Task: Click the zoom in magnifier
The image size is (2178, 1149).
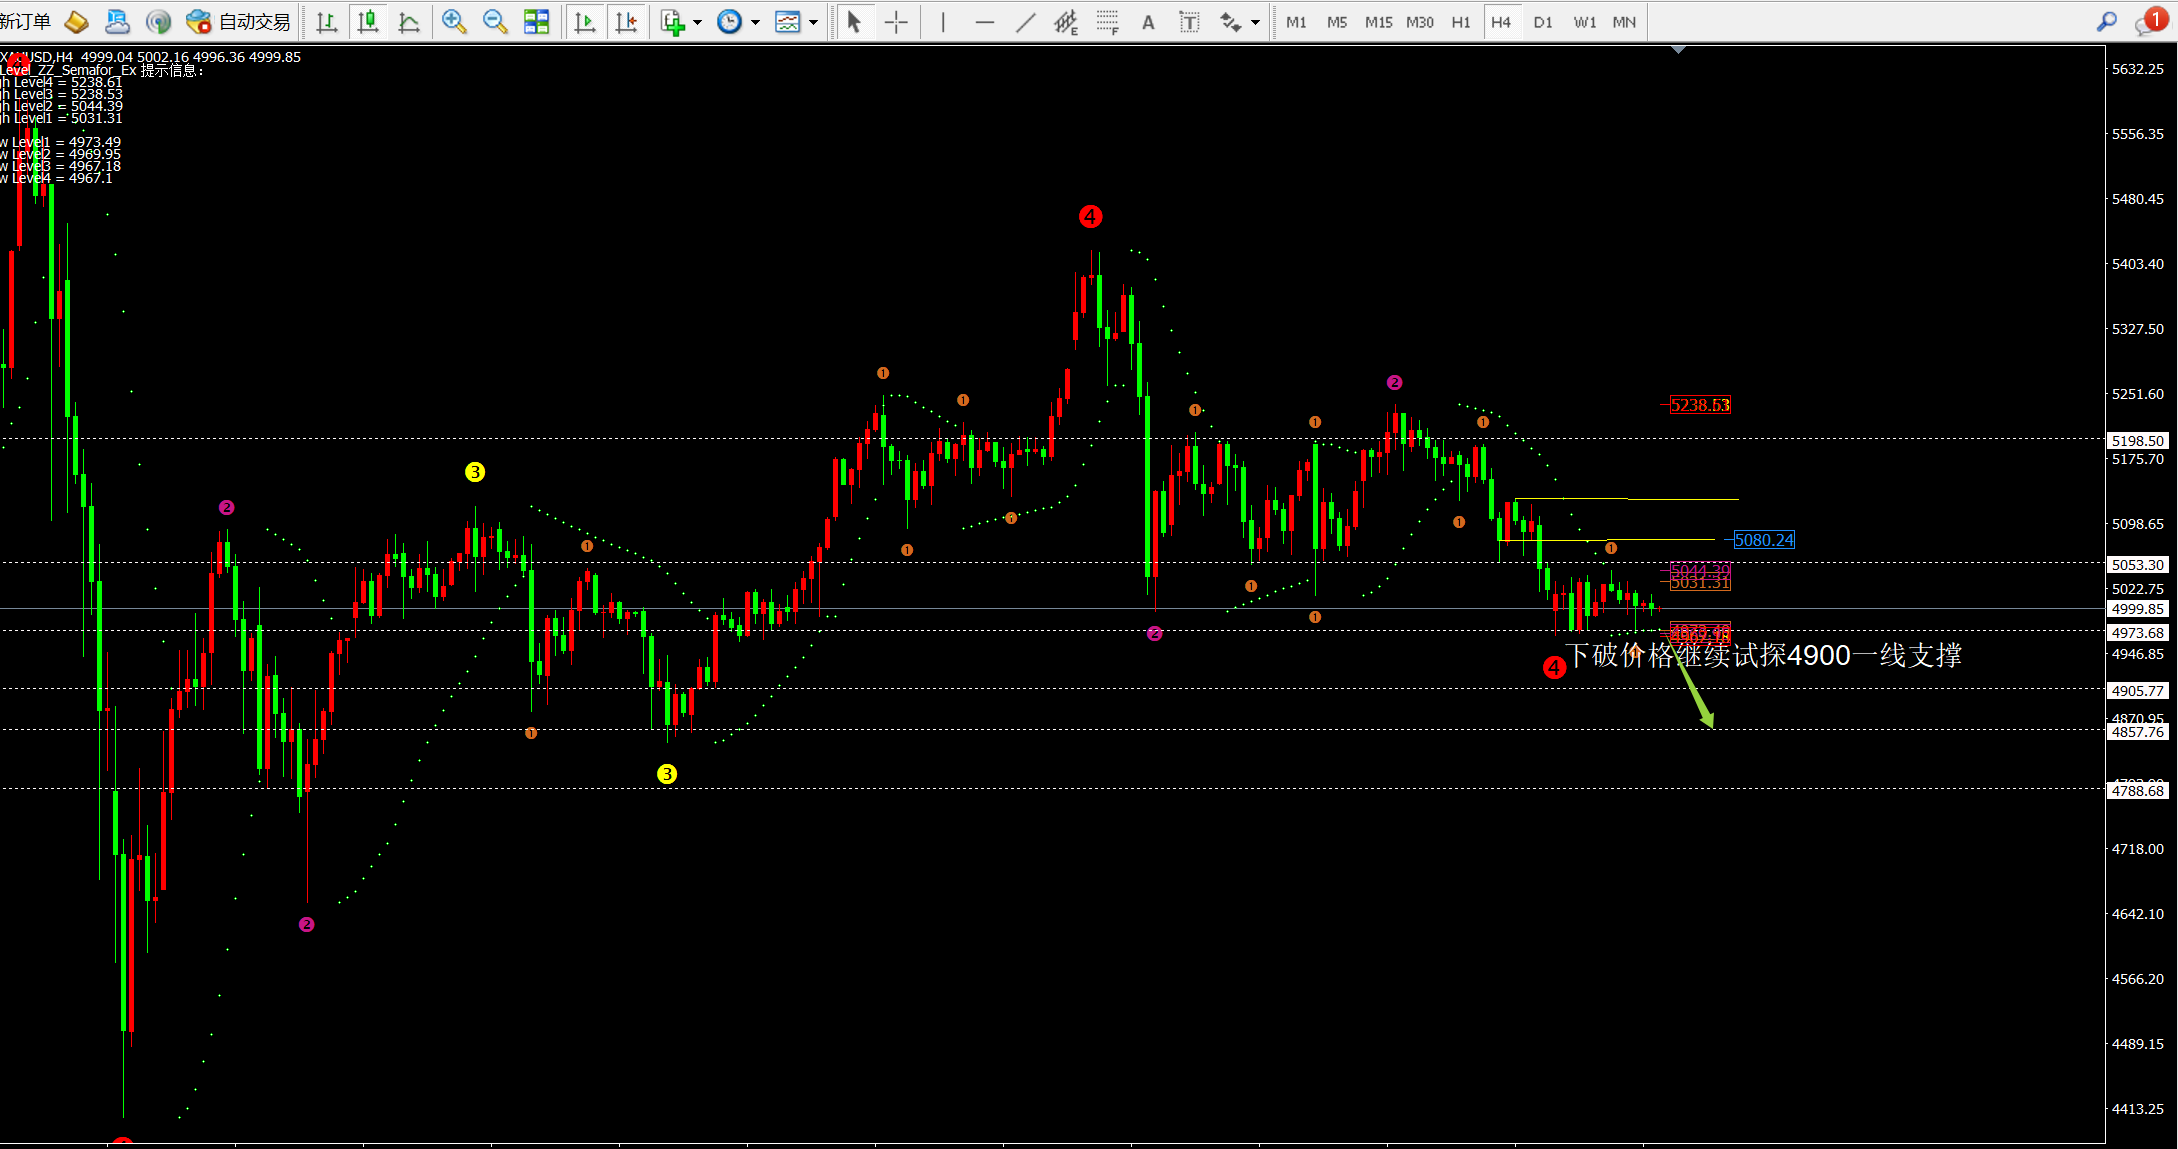Action: click(454, 22)
